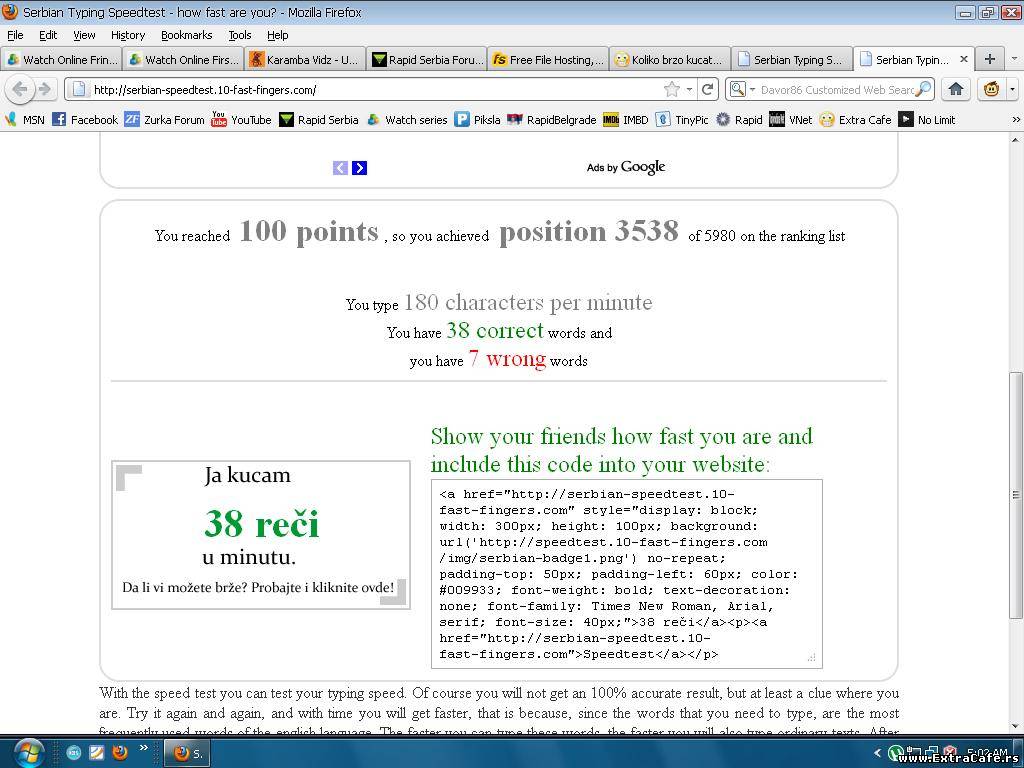The width and height of the screenshot is (1024, 768).
Task: Open the IMDB bookmark
Action: [626, 119]
